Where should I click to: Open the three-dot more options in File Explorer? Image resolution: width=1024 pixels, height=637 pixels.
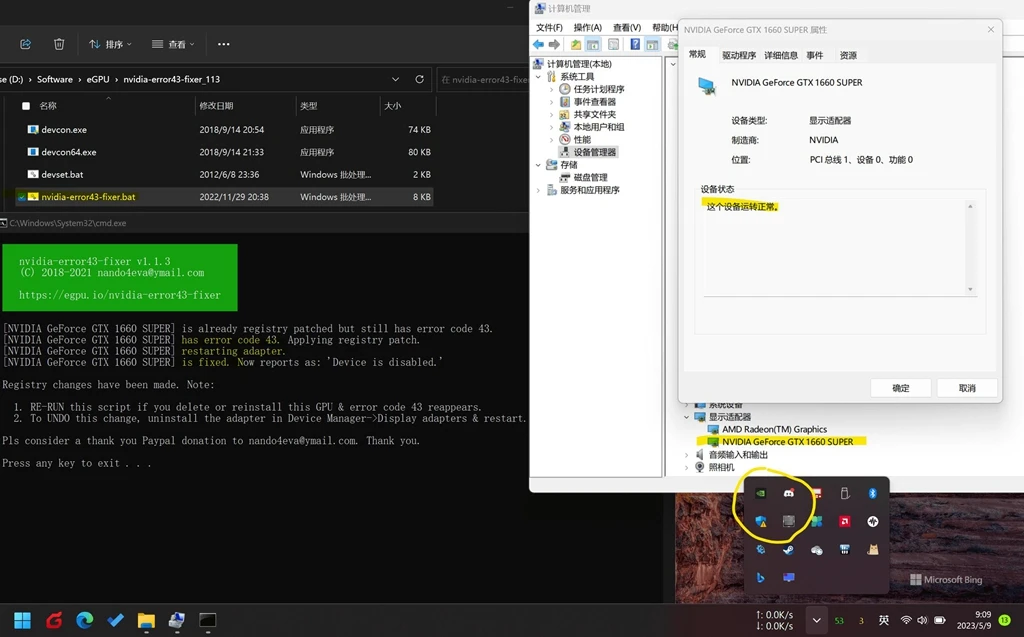[223, 44]
